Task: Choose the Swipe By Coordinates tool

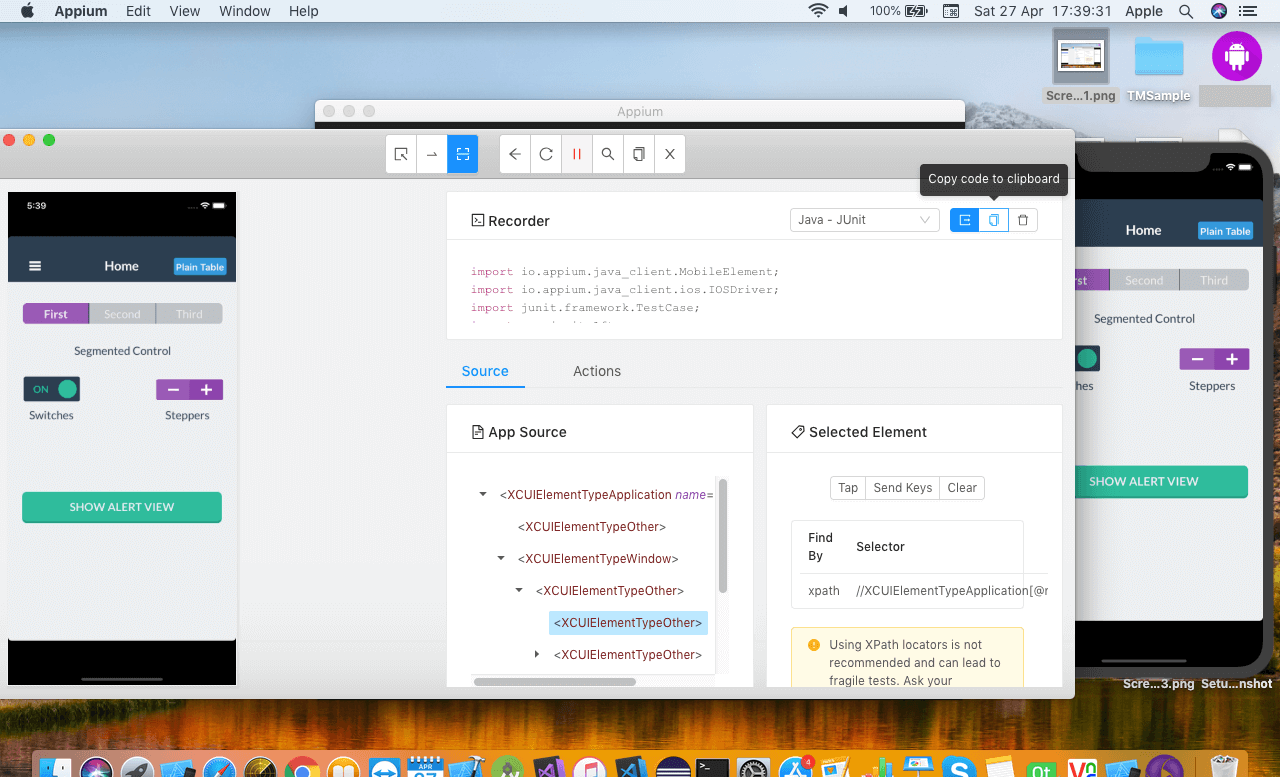Action: tap(432, 154)
